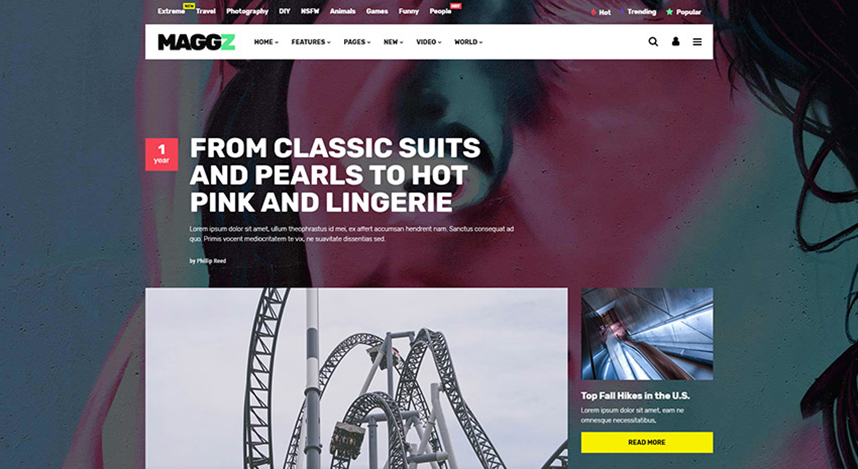
Task: Click the MAGGZ logo
Action: coord(196,42)
